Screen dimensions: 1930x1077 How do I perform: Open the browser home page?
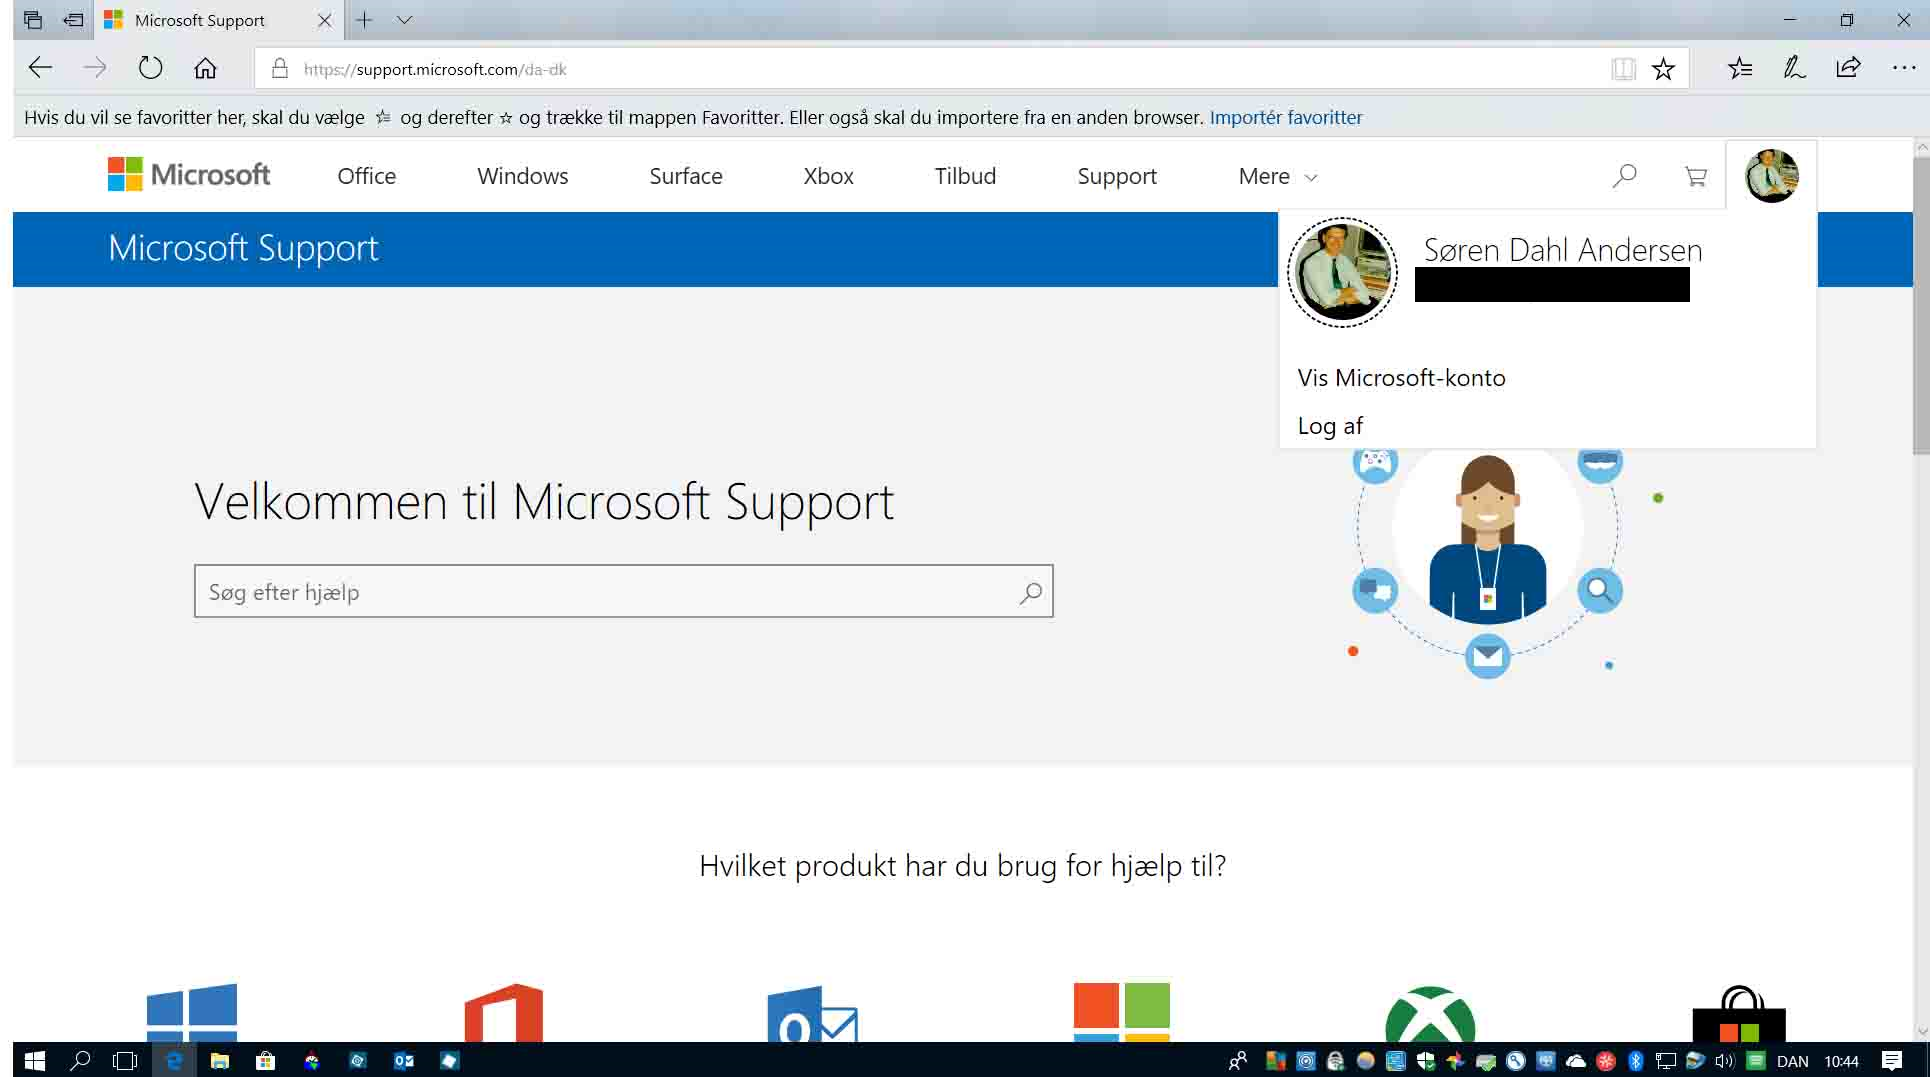(205, 68)
